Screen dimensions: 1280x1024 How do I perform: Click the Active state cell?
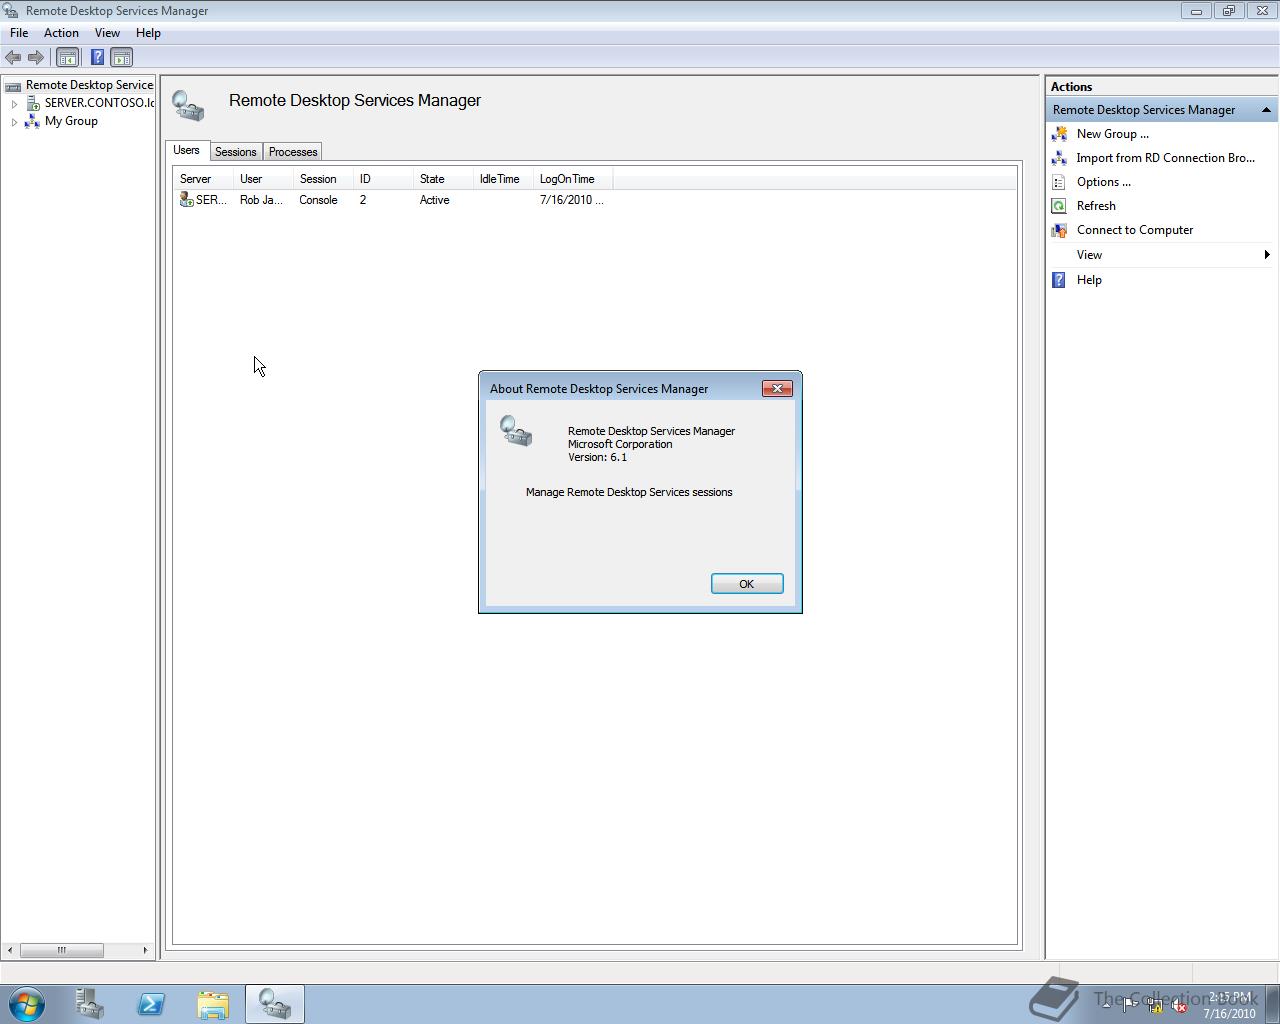(x=434, y=200)
